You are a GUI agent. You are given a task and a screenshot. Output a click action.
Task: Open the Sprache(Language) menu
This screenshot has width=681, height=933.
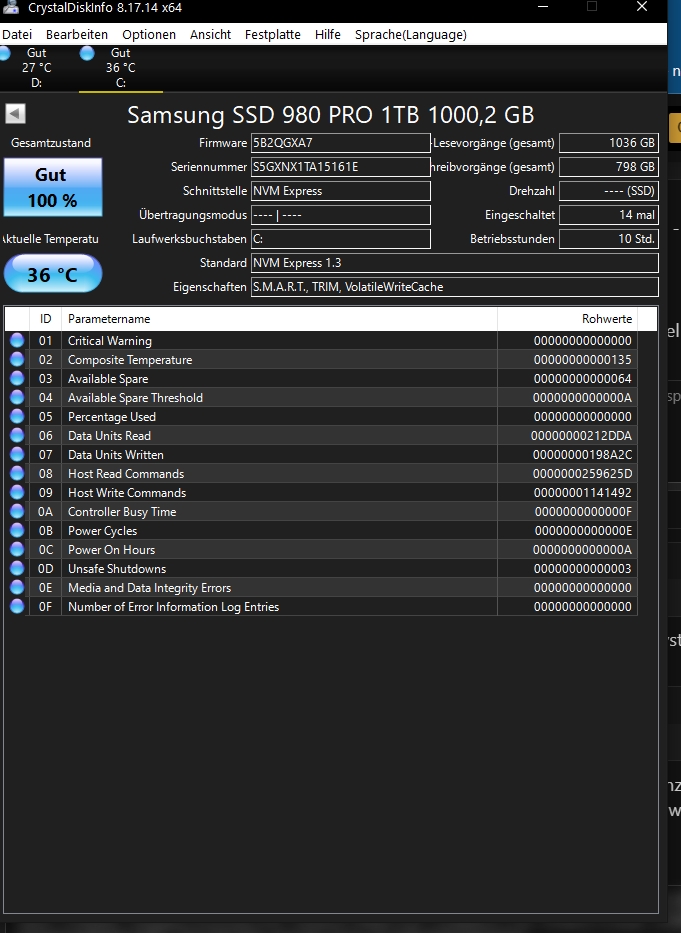(x=411, y=35)
